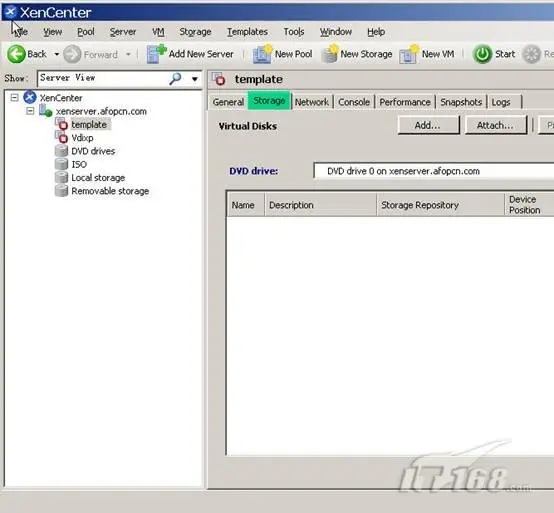Open the Templates menu
554x513 pixels.
(x=247, y=32)
